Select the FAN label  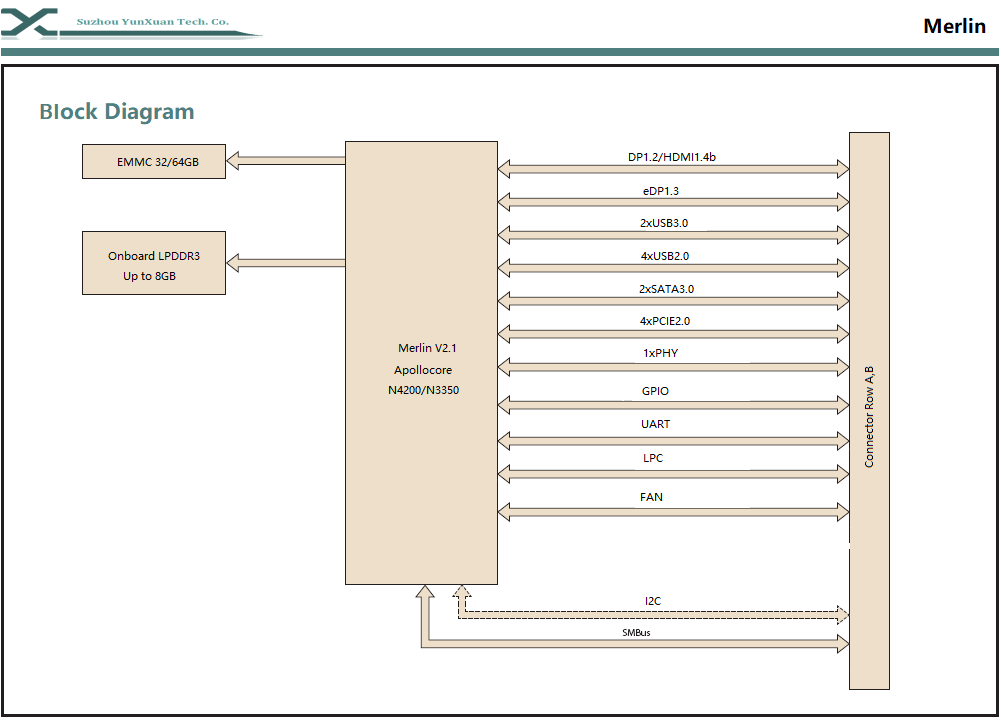pos(651,497)
